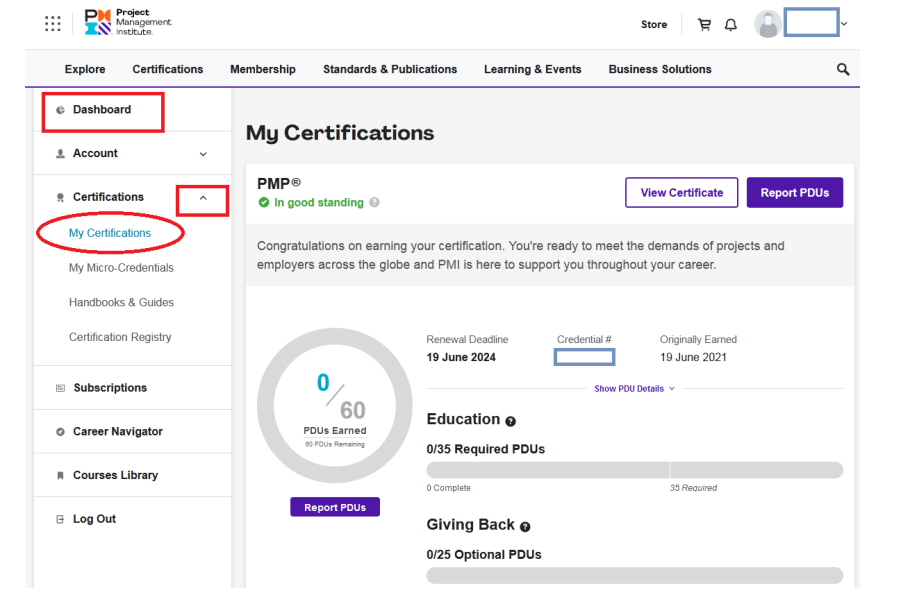Image resolution: width=897 pixels, height=596 pixels.
Task: Click the Originally Earned date 19 June 2021
Action: (693, 357)
